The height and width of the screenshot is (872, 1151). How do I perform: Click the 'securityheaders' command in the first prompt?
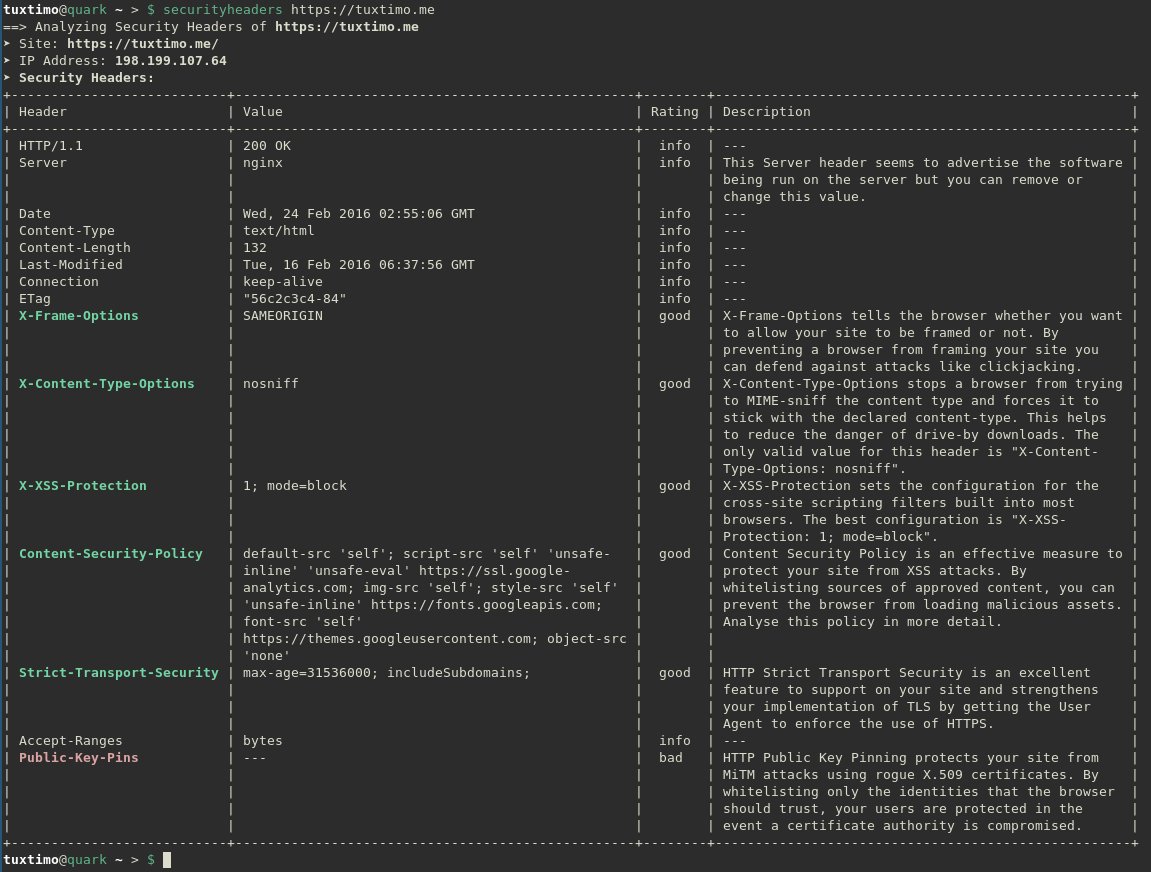[222, 10]
